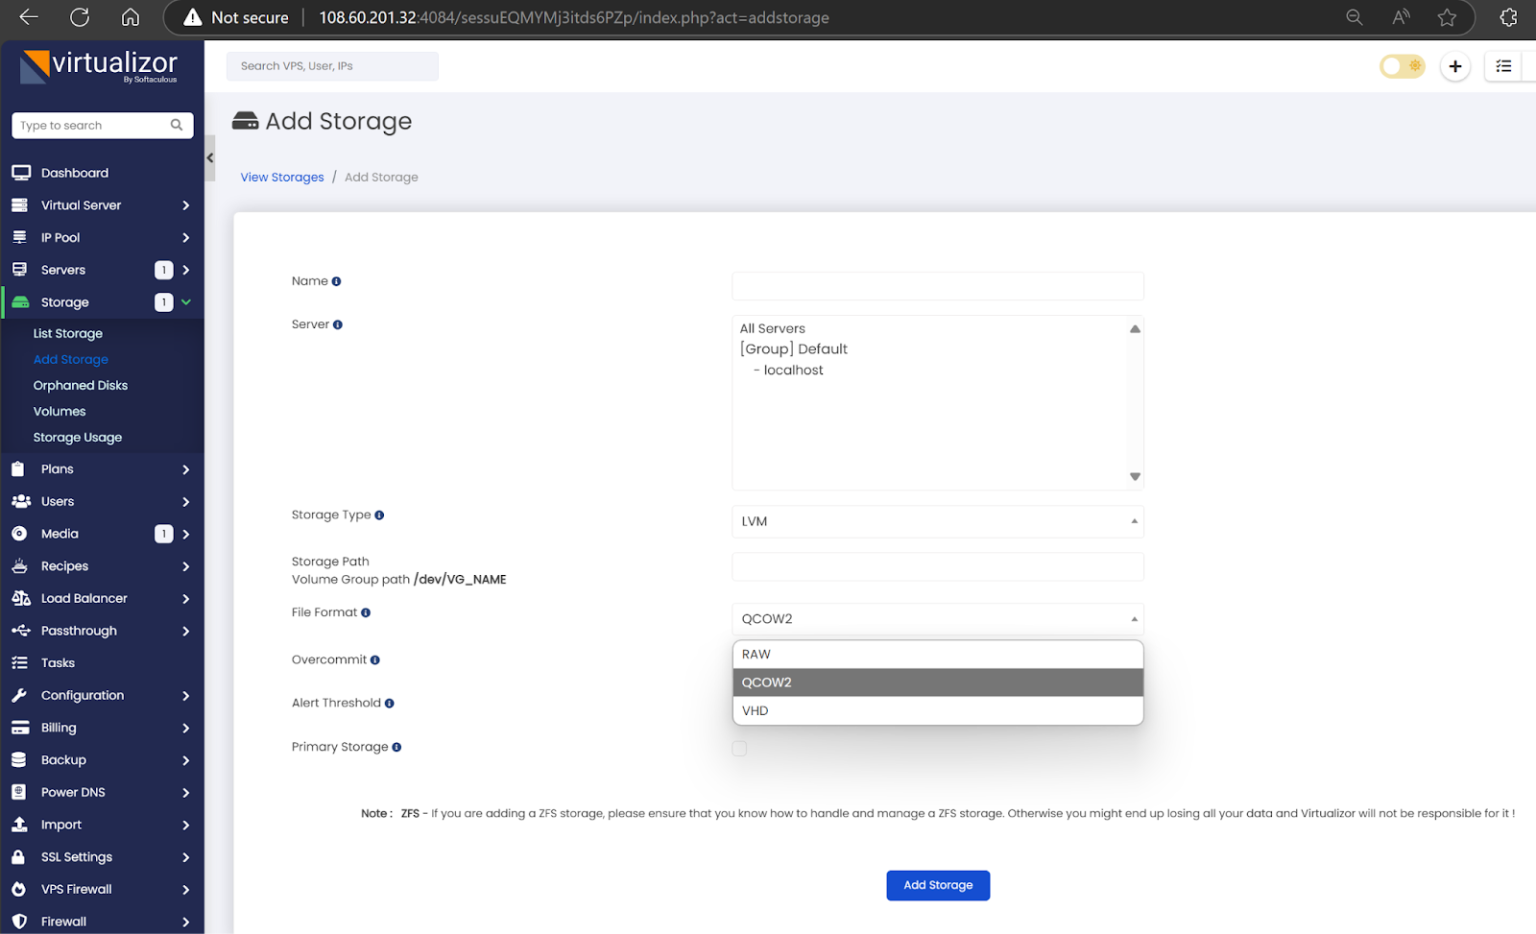
Task: Select the Load Balancer icon
Action: click(x=21, y=598)
